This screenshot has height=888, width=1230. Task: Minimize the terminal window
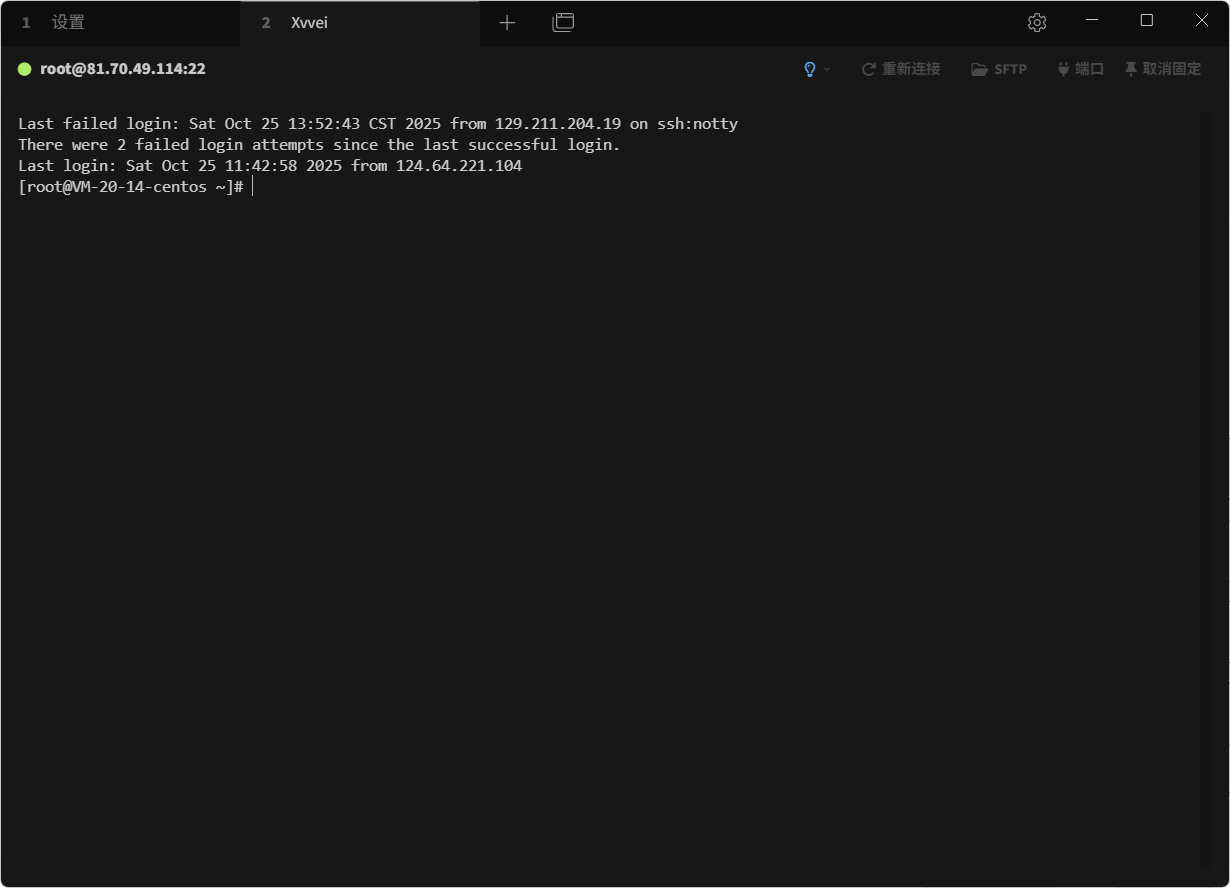click(1092, 20)
